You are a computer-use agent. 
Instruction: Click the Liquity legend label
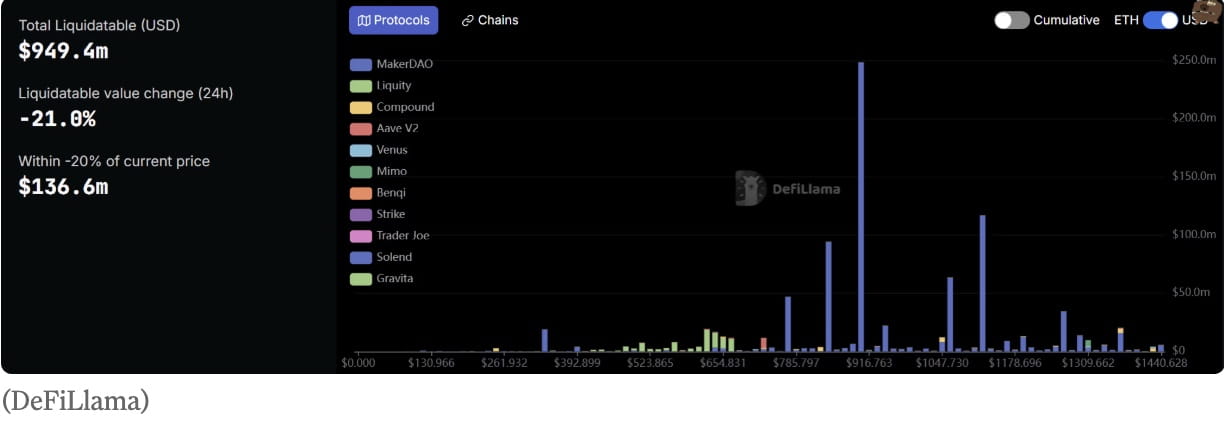coord(394,86)
